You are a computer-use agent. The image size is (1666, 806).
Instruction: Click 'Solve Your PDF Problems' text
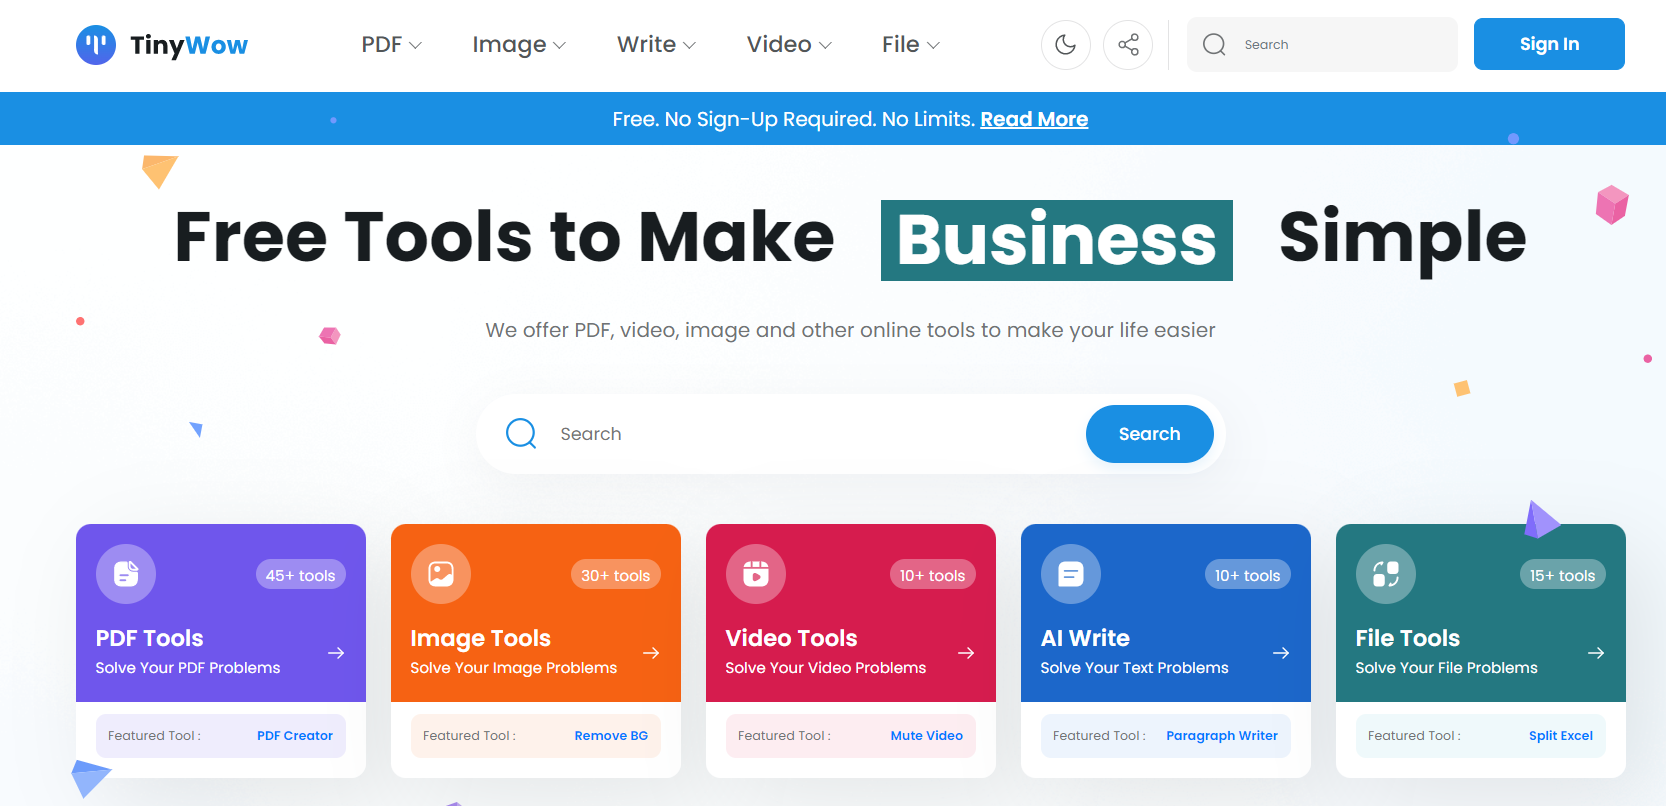pyautogui.click(x=188, y=668)
